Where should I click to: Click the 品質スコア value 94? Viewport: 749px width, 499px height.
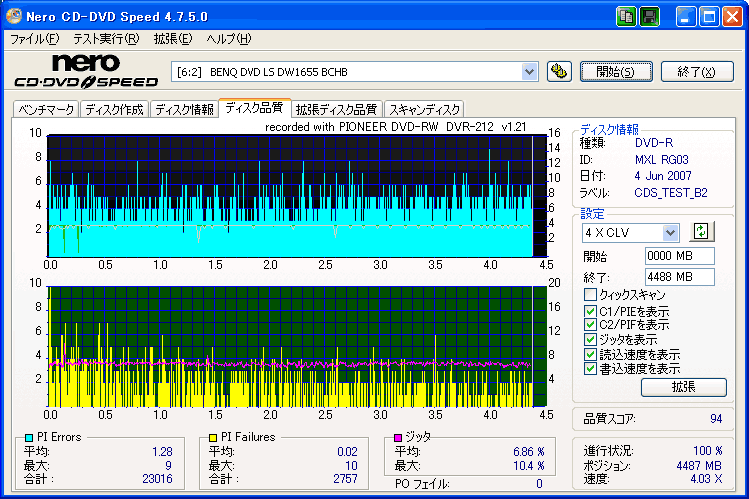tap(716, 419)
